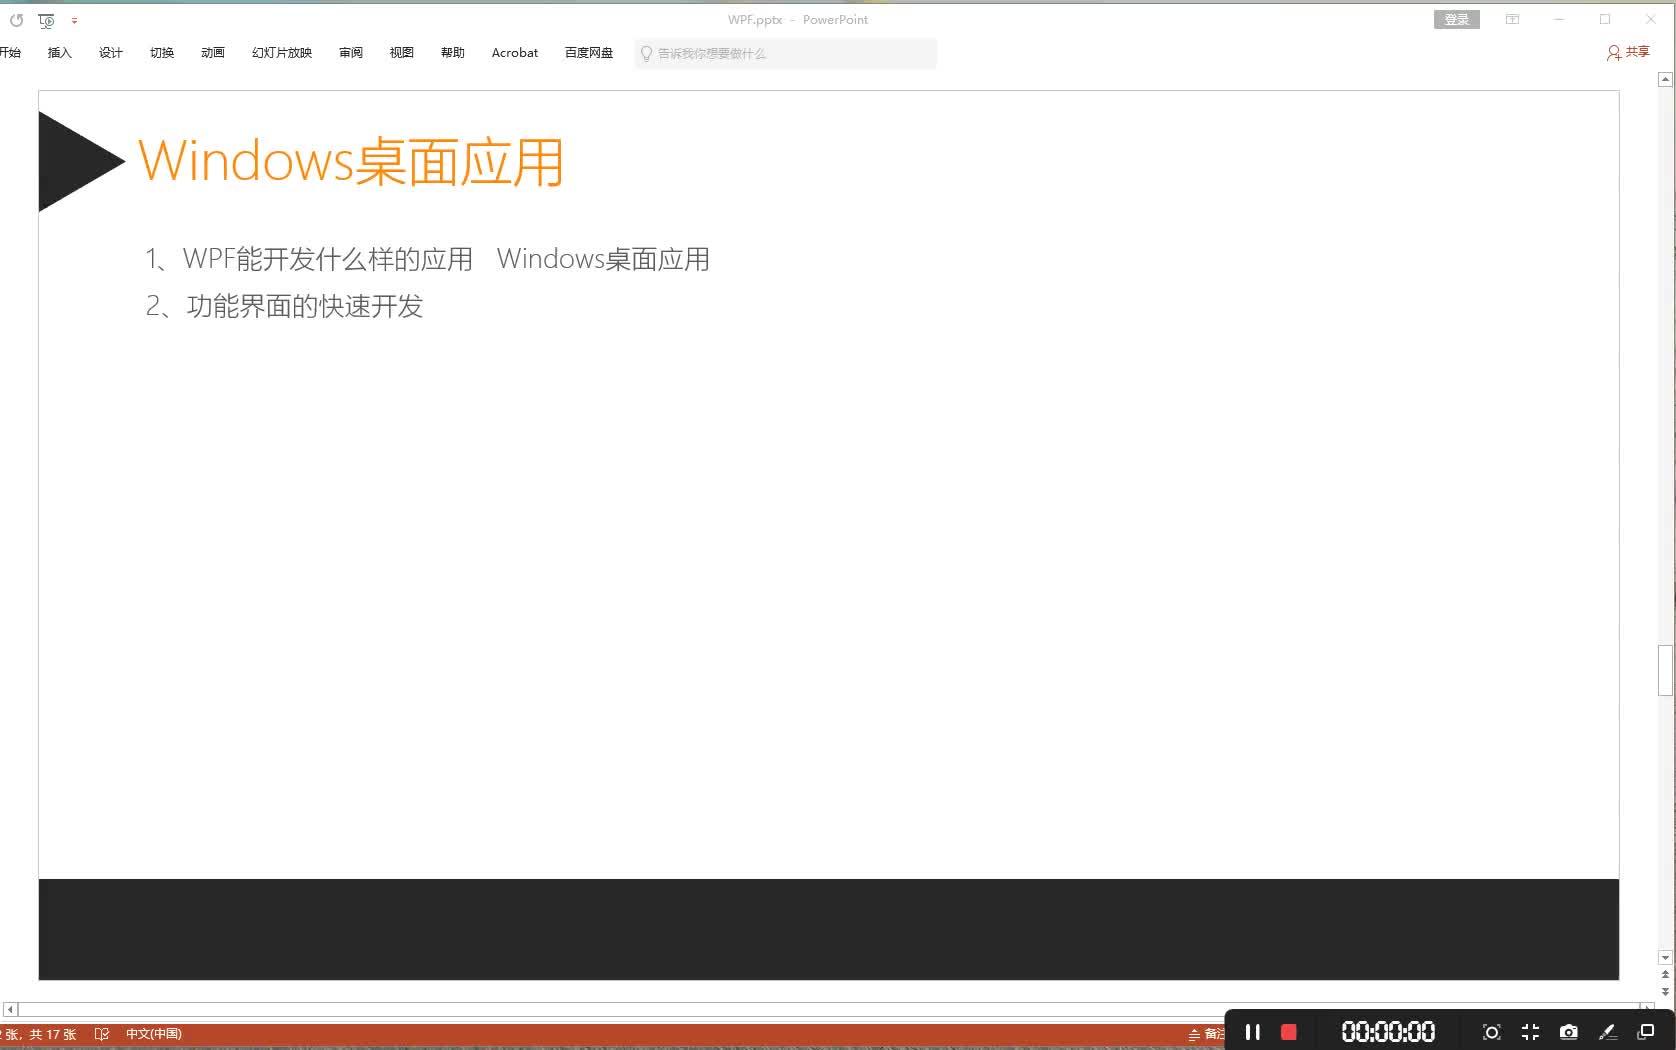Stop recording with the red square button

click(x=1289, y=1031)
